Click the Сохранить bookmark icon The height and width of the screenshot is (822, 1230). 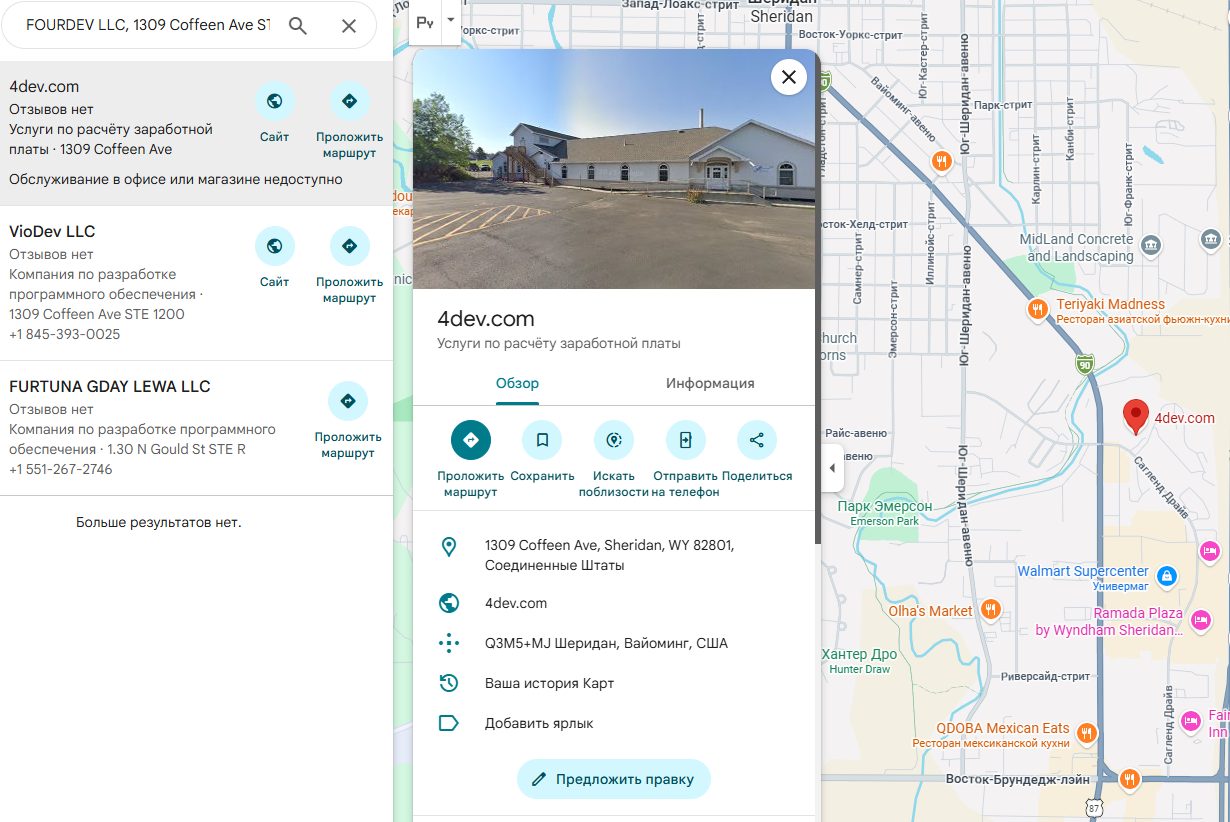pyautogui.click(x=542, y=440)
